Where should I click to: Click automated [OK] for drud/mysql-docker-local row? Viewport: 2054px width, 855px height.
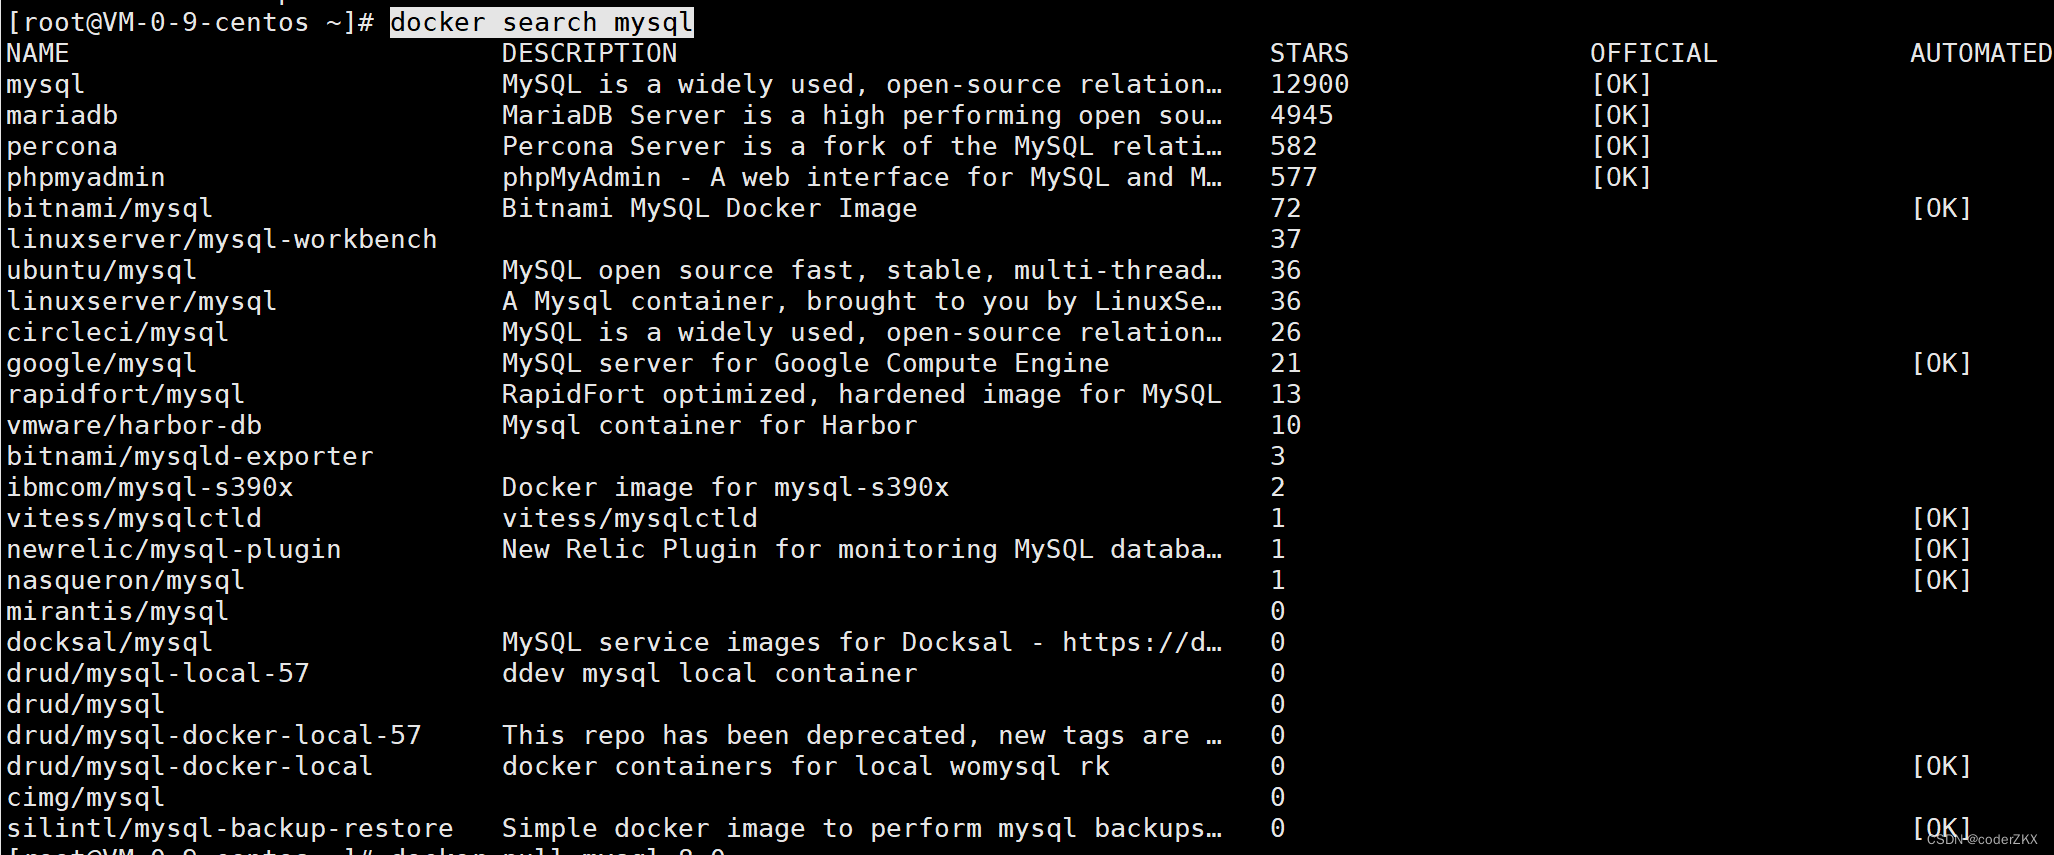[x=1941, y=766]
